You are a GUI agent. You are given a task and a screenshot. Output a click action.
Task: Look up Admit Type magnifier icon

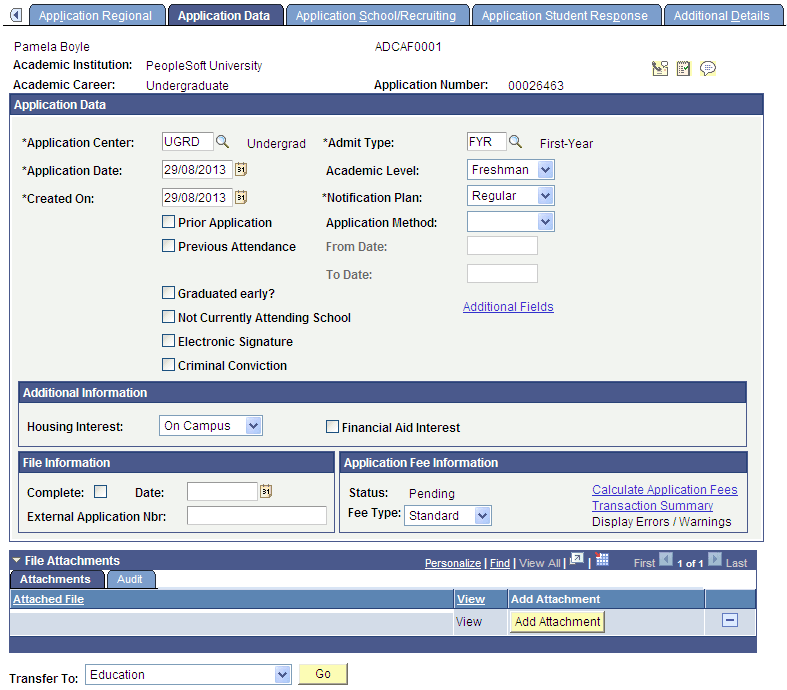coord(515,142)
